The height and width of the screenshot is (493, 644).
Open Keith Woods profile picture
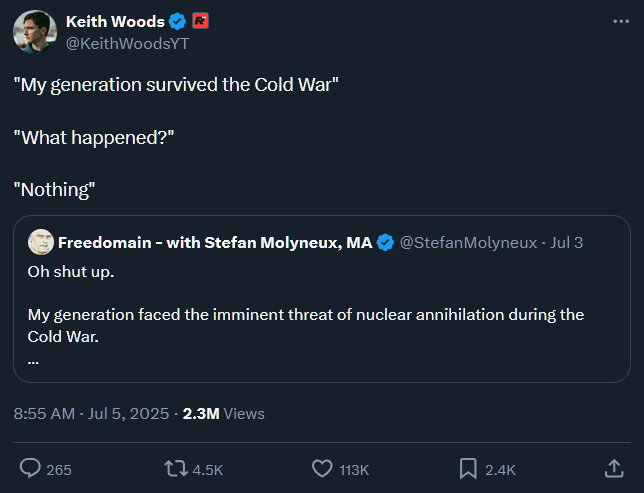tap(35, 32)
